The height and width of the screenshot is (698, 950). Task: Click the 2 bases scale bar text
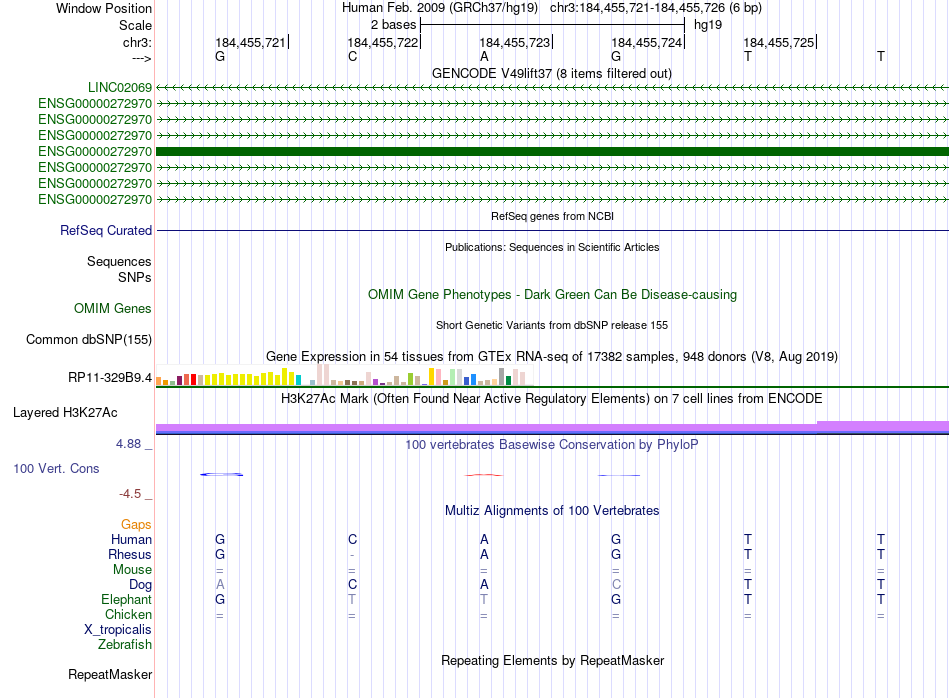click(x=394, y=25)
